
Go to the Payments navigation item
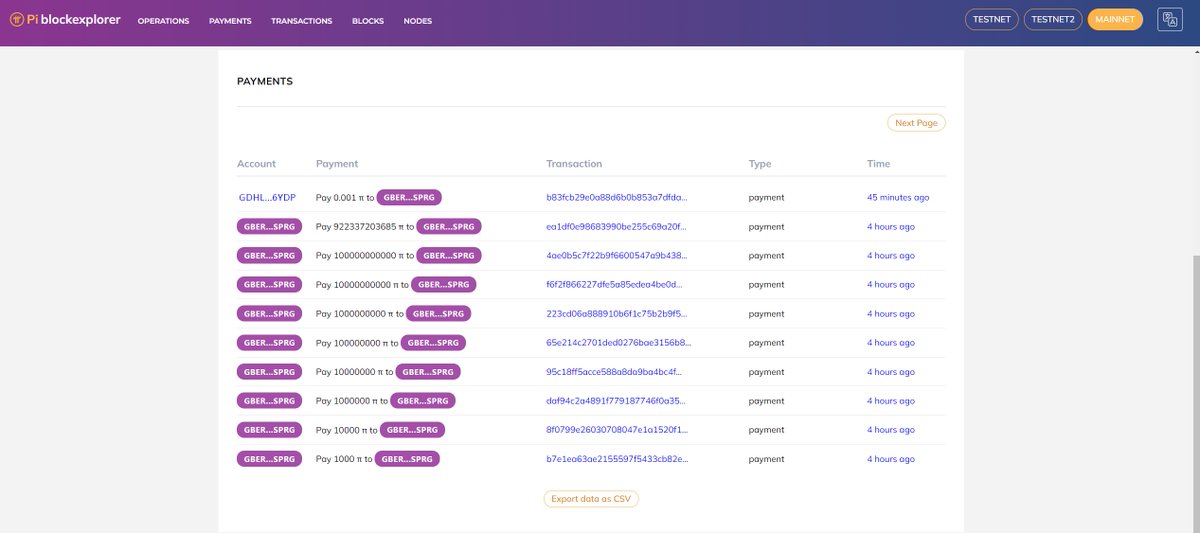click(x=230, y=21)
